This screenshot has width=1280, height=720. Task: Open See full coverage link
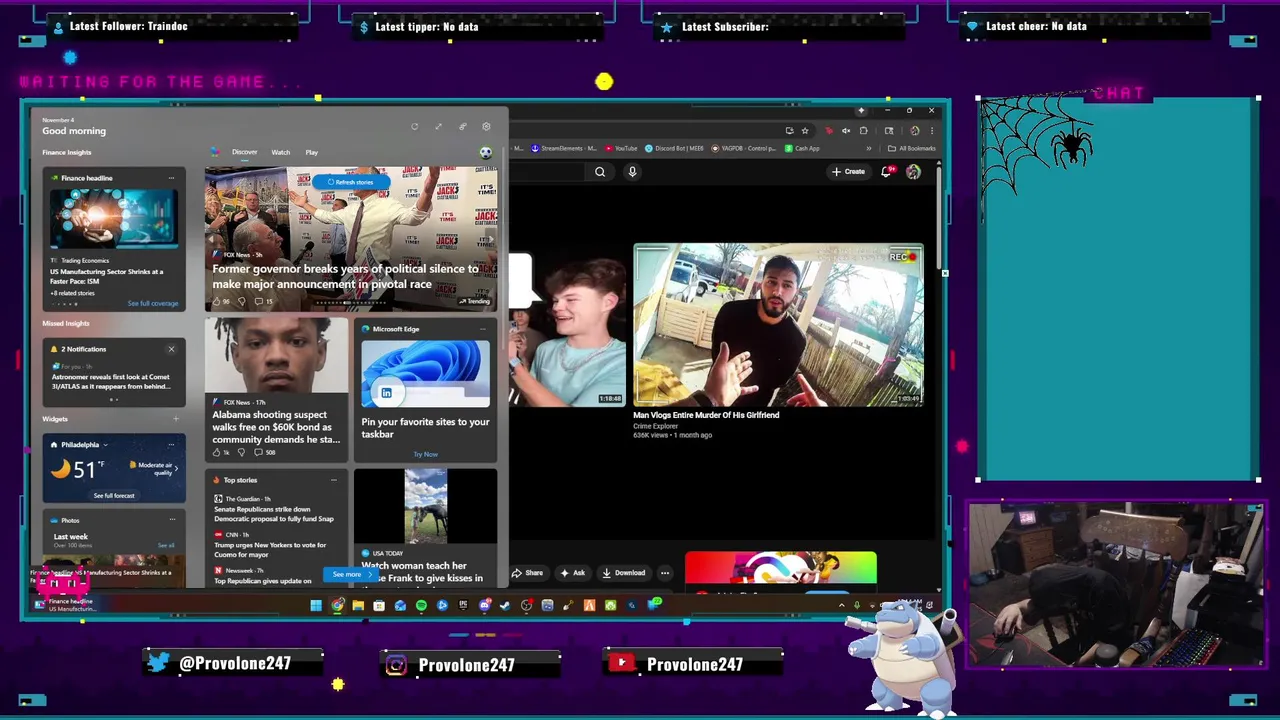pos(153,303)
